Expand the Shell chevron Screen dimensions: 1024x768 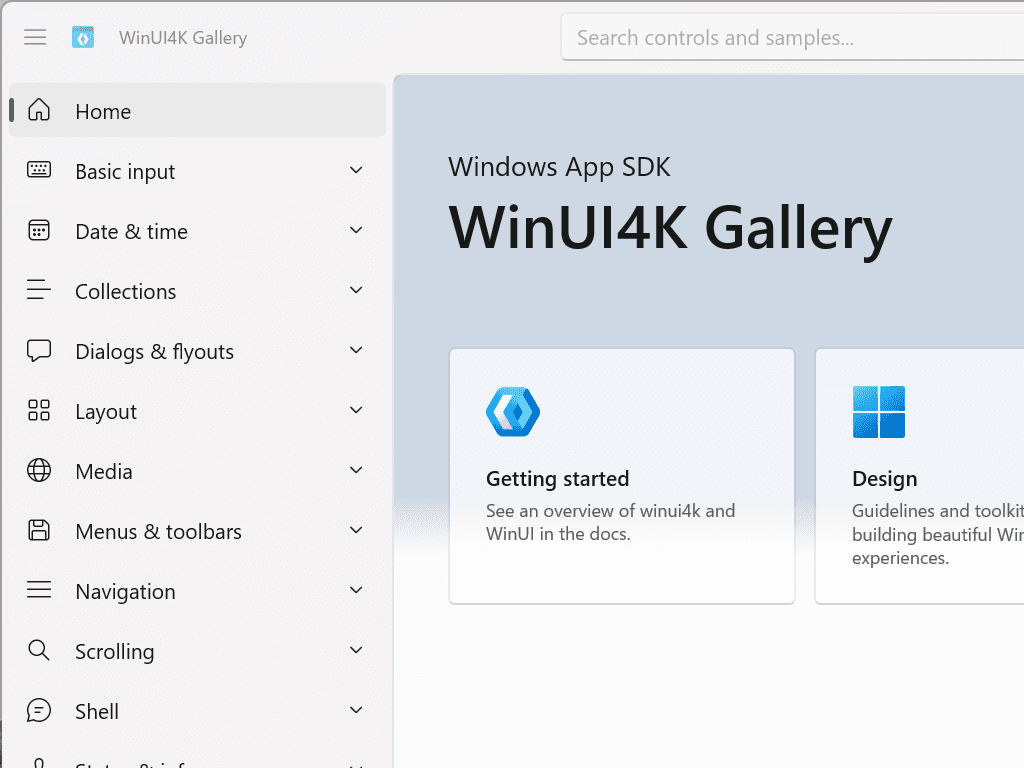tap(356, 710)
